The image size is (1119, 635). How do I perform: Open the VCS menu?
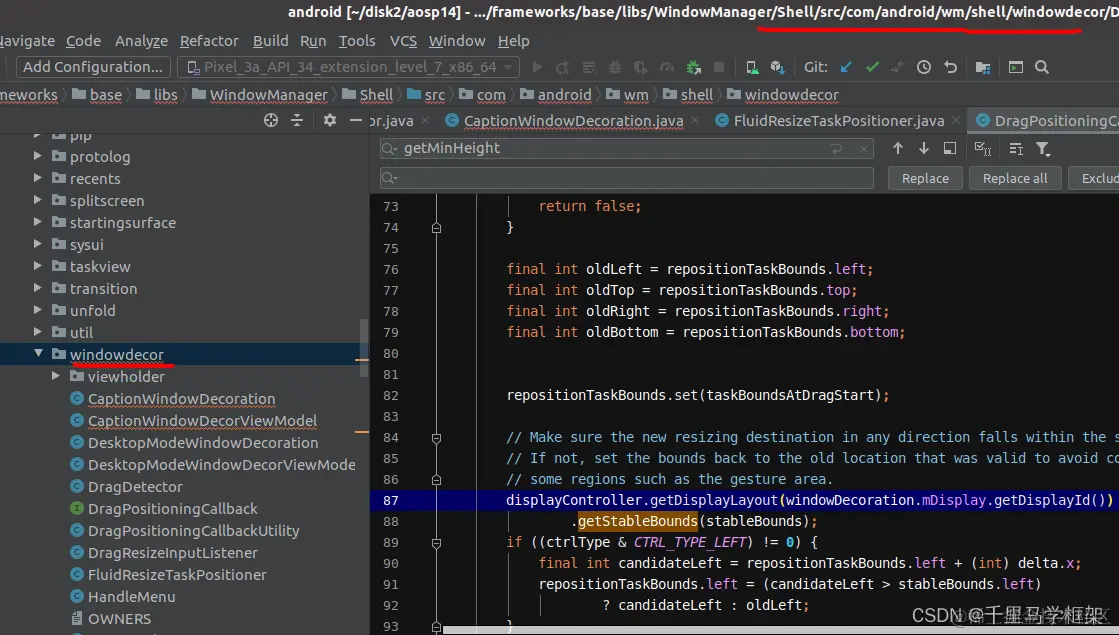pos(403,41)
